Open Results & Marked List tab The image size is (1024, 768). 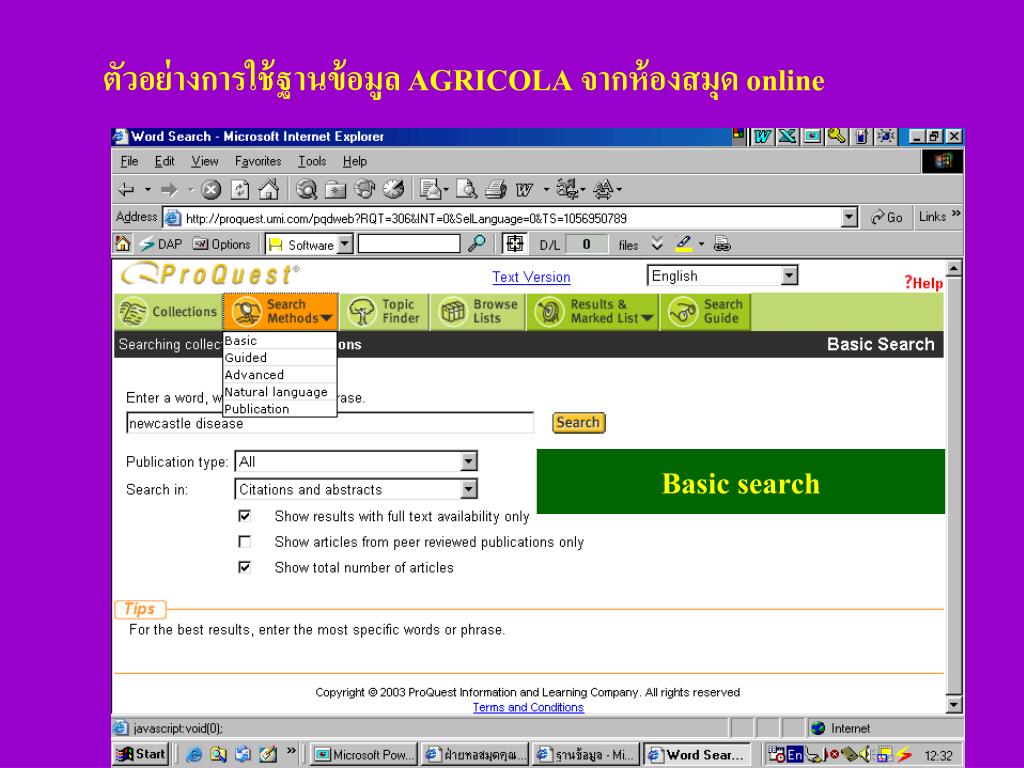click(594, 312)
